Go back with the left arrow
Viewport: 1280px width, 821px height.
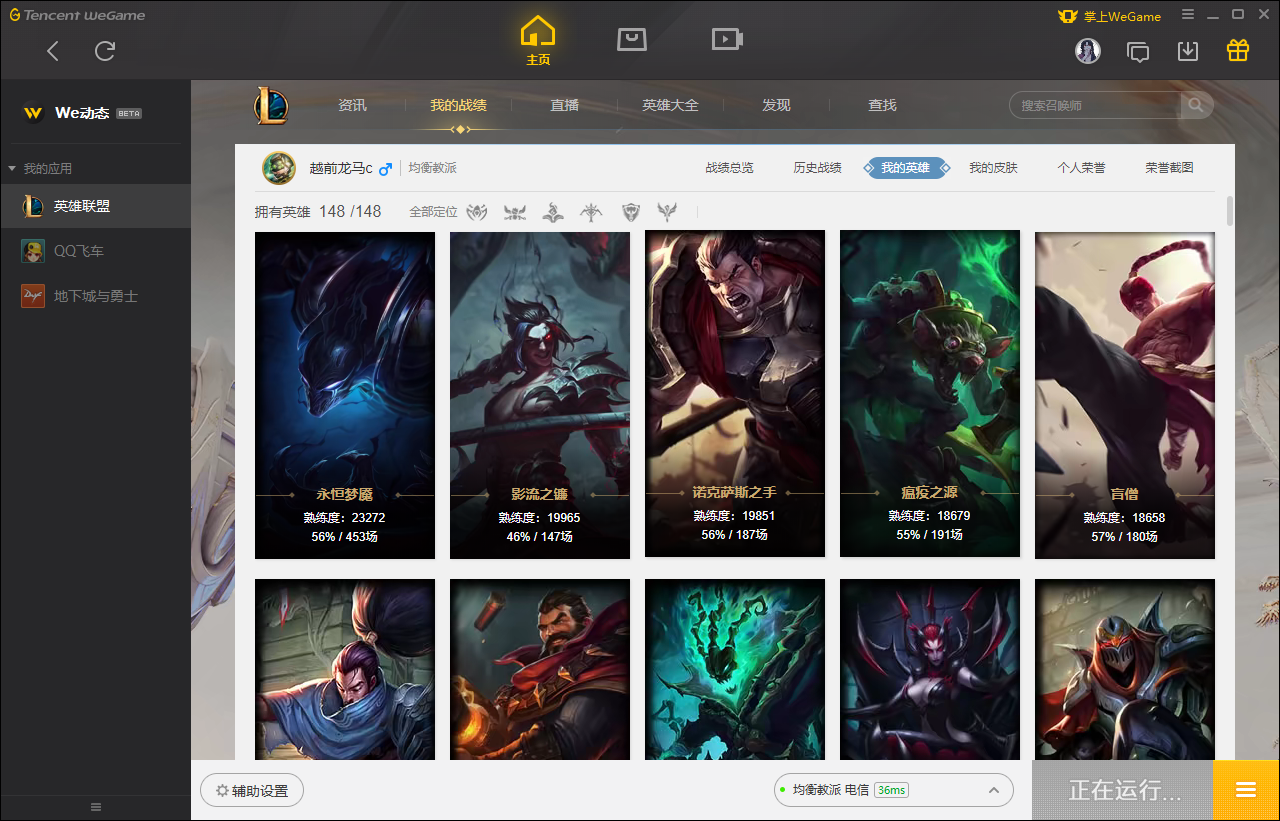pos(53,51)
